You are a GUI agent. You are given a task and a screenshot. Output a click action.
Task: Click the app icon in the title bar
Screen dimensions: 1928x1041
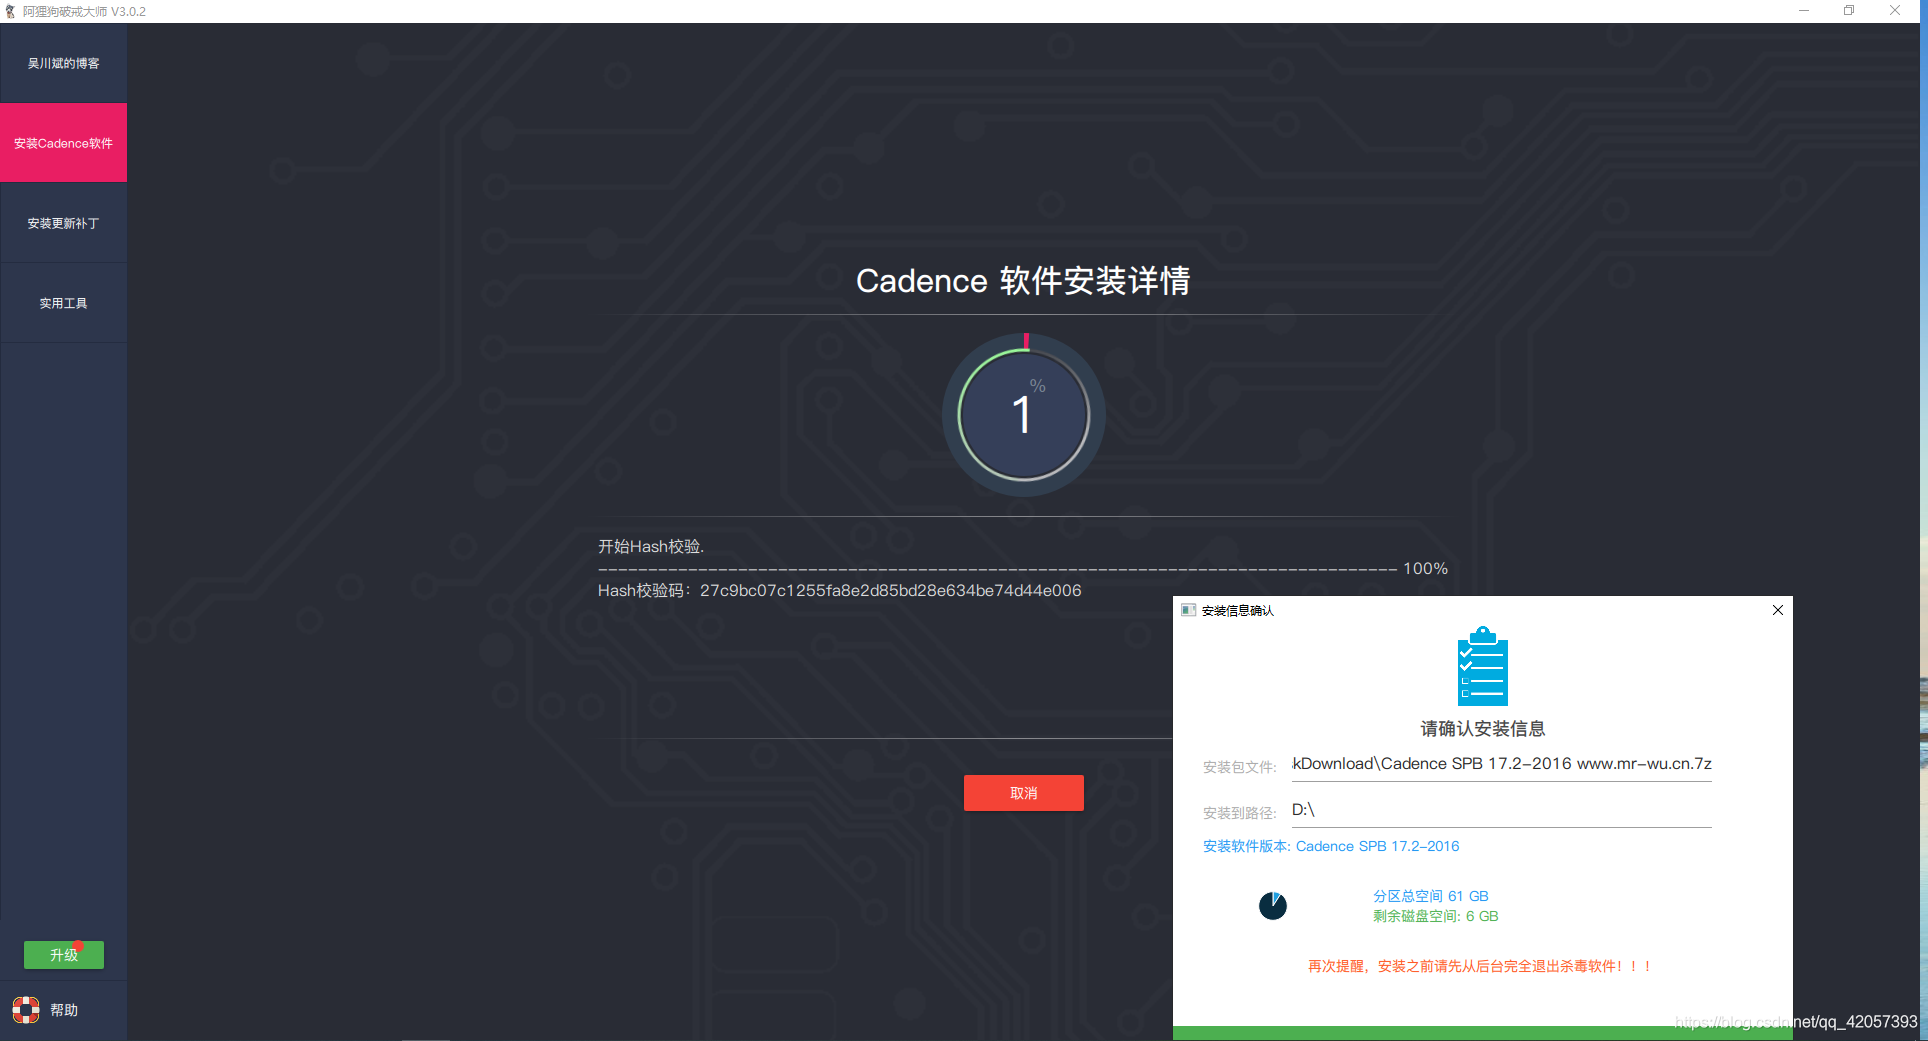(10, 11)
